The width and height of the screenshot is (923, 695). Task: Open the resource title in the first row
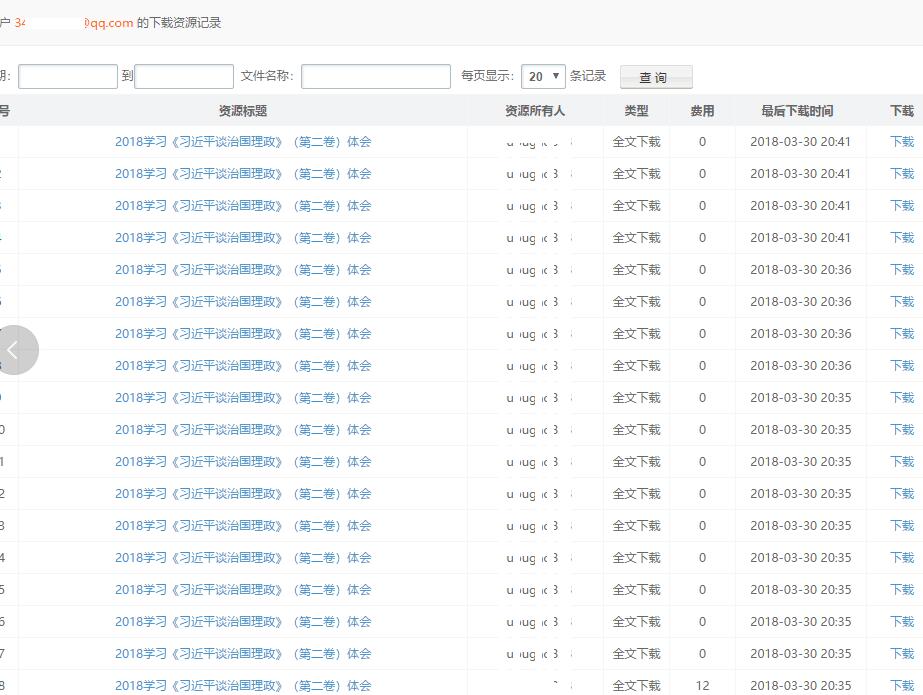(243, 142)
